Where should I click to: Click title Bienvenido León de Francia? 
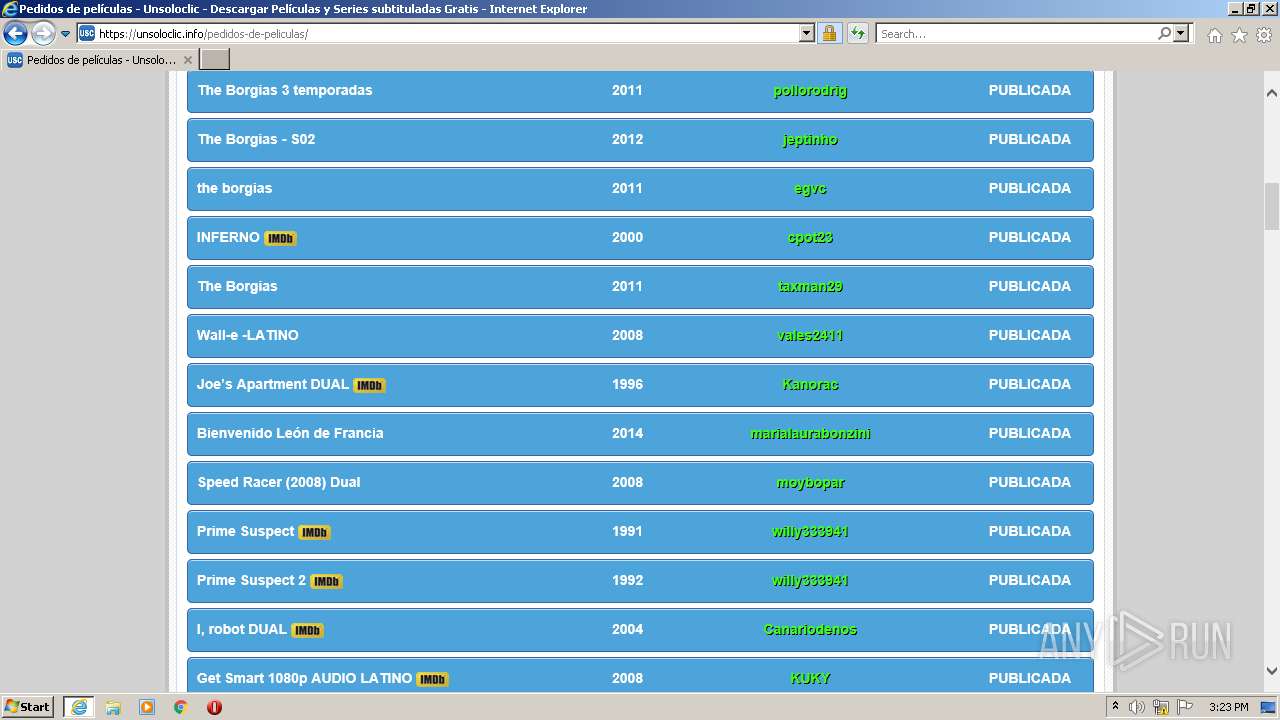coord(290,433)
